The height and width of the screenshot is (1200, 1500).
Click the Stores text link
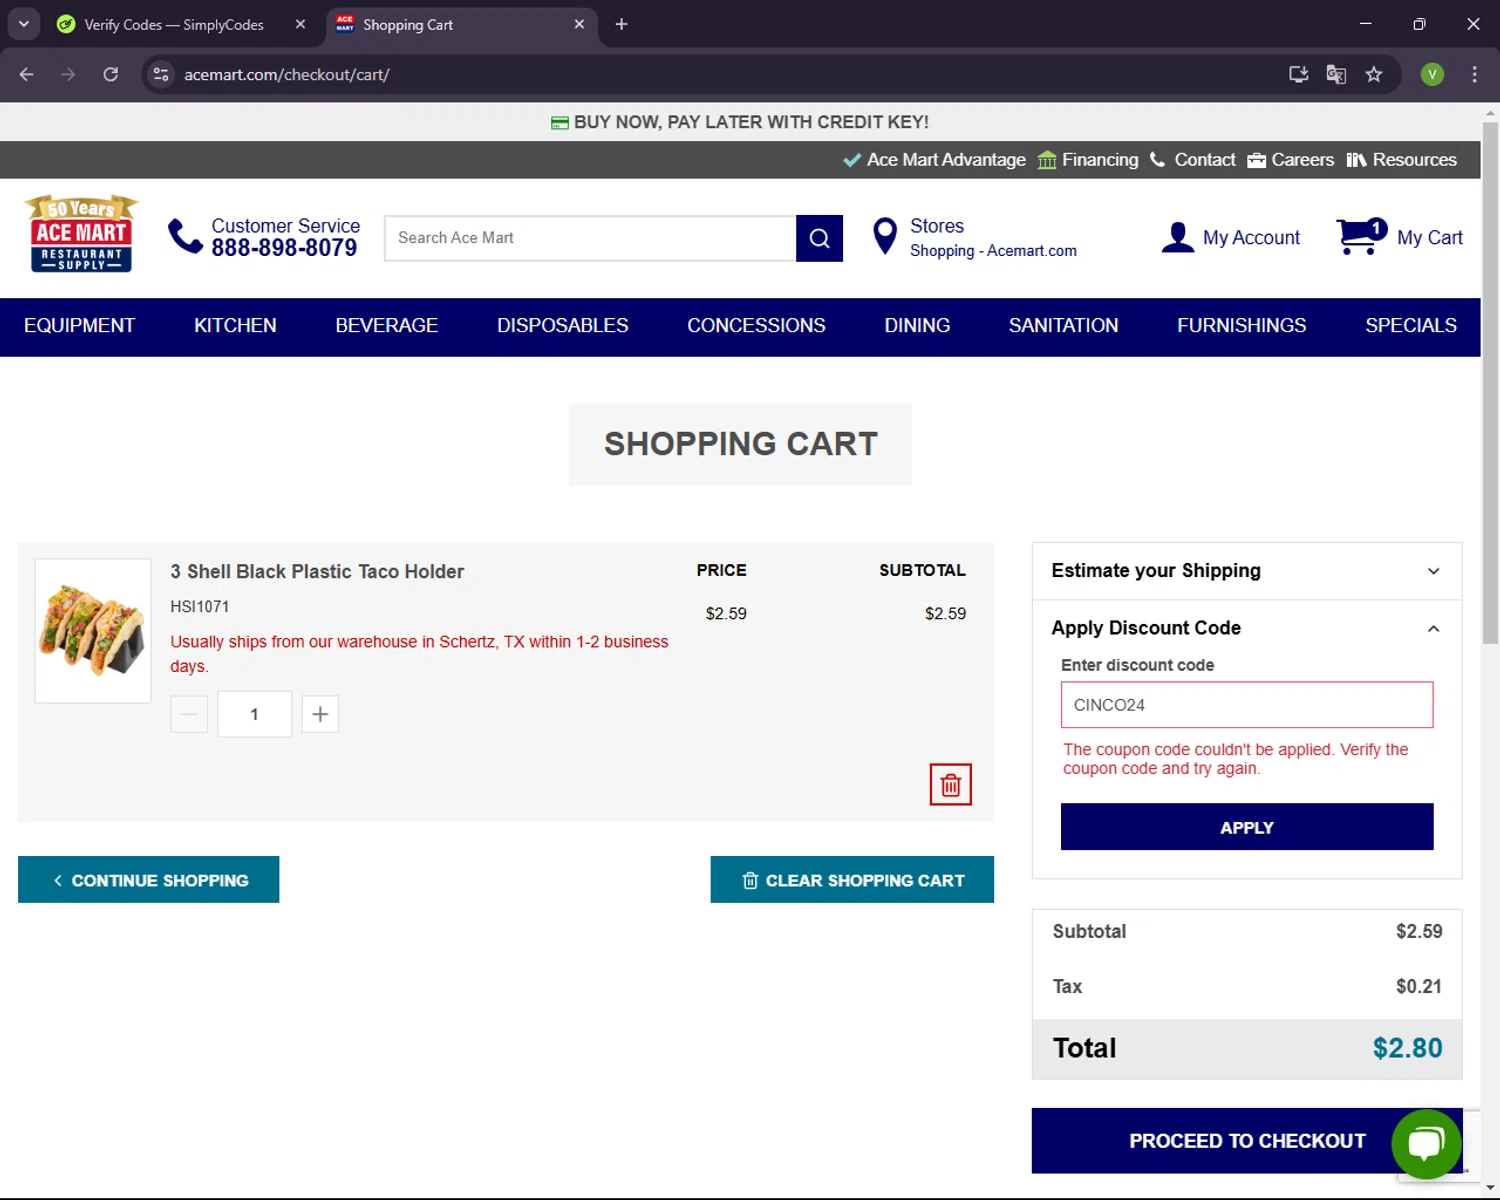[x=937, y=226]
